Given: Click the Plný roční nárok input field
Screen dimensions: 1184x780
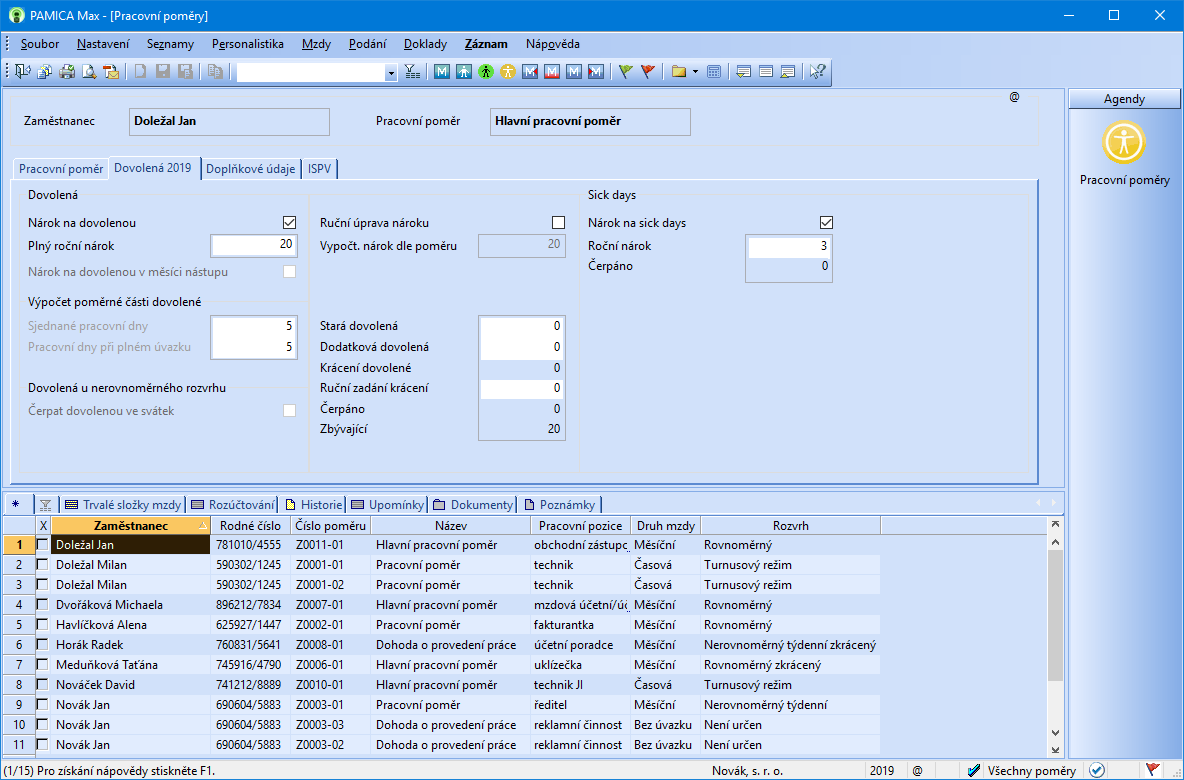Looking at the screenshot, I should pyautogui.click(x=253, y=245).
